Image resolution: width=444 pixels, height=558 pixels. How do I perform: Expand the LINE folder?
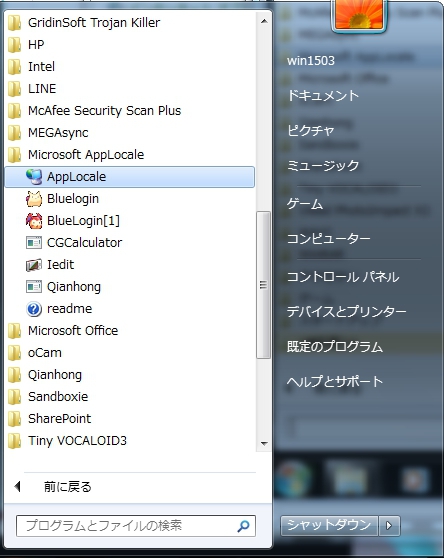(32, 89)
